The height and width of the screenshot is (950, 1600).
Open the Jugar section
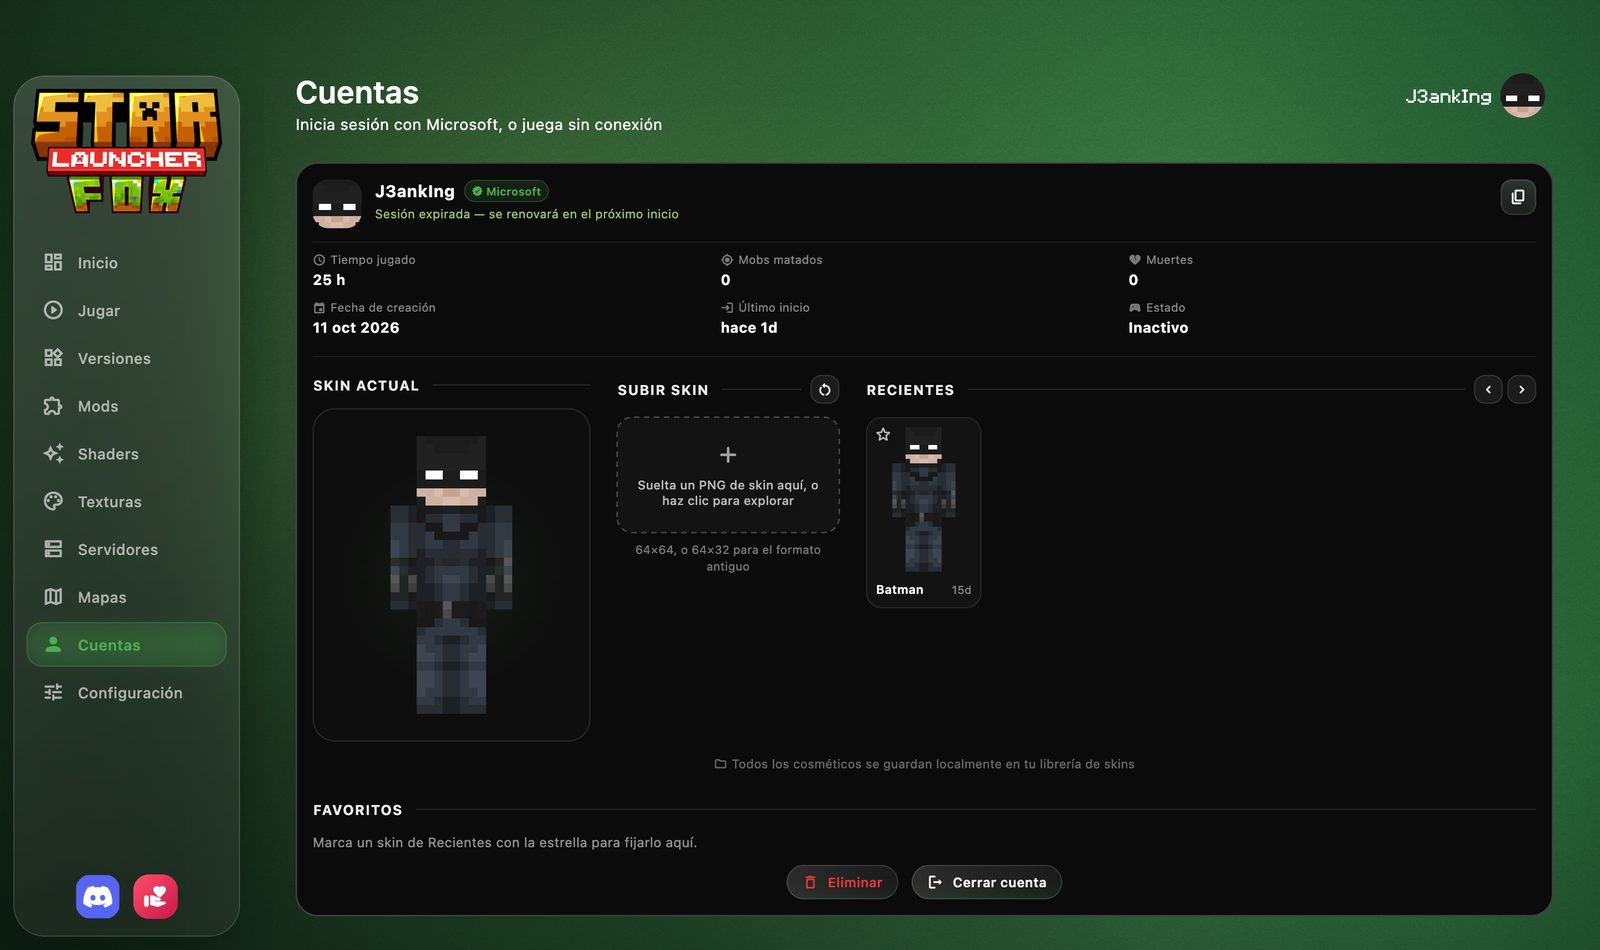127,311
